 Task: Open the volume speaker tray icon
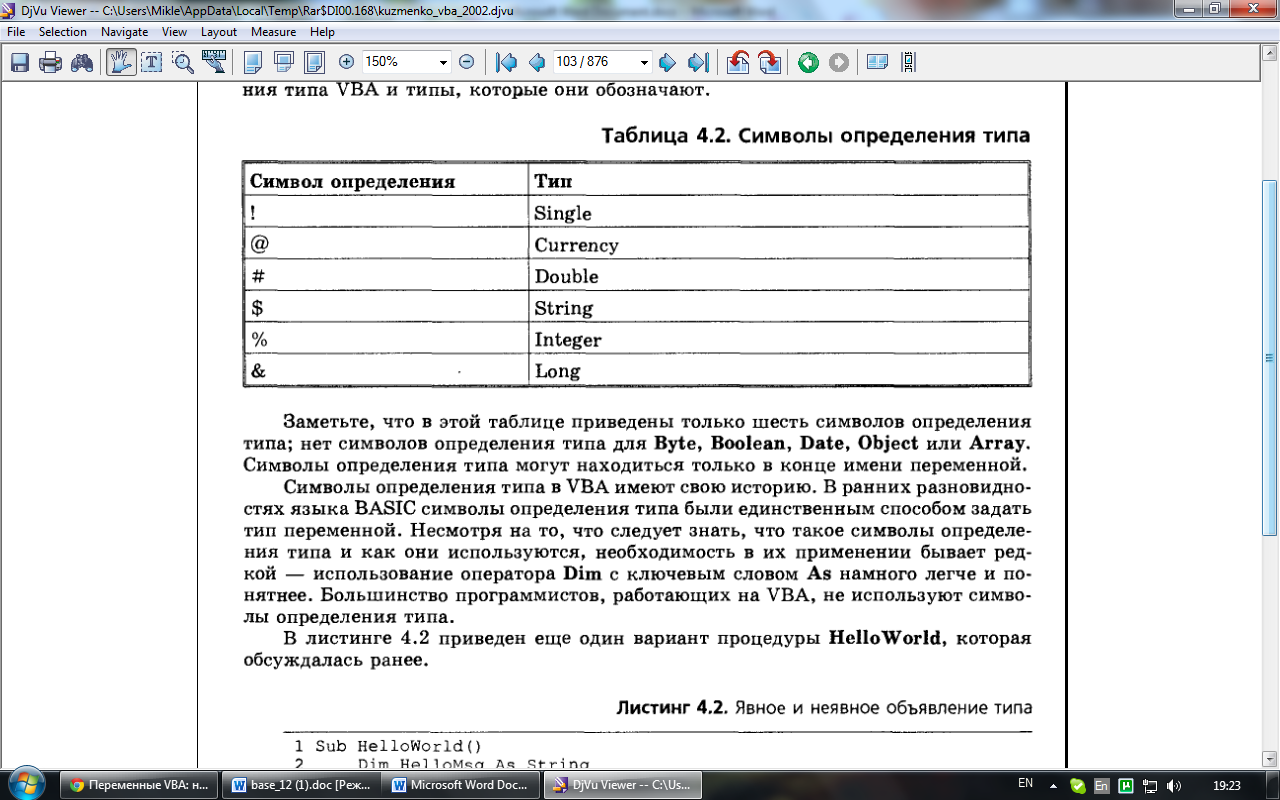point(1174,785)
